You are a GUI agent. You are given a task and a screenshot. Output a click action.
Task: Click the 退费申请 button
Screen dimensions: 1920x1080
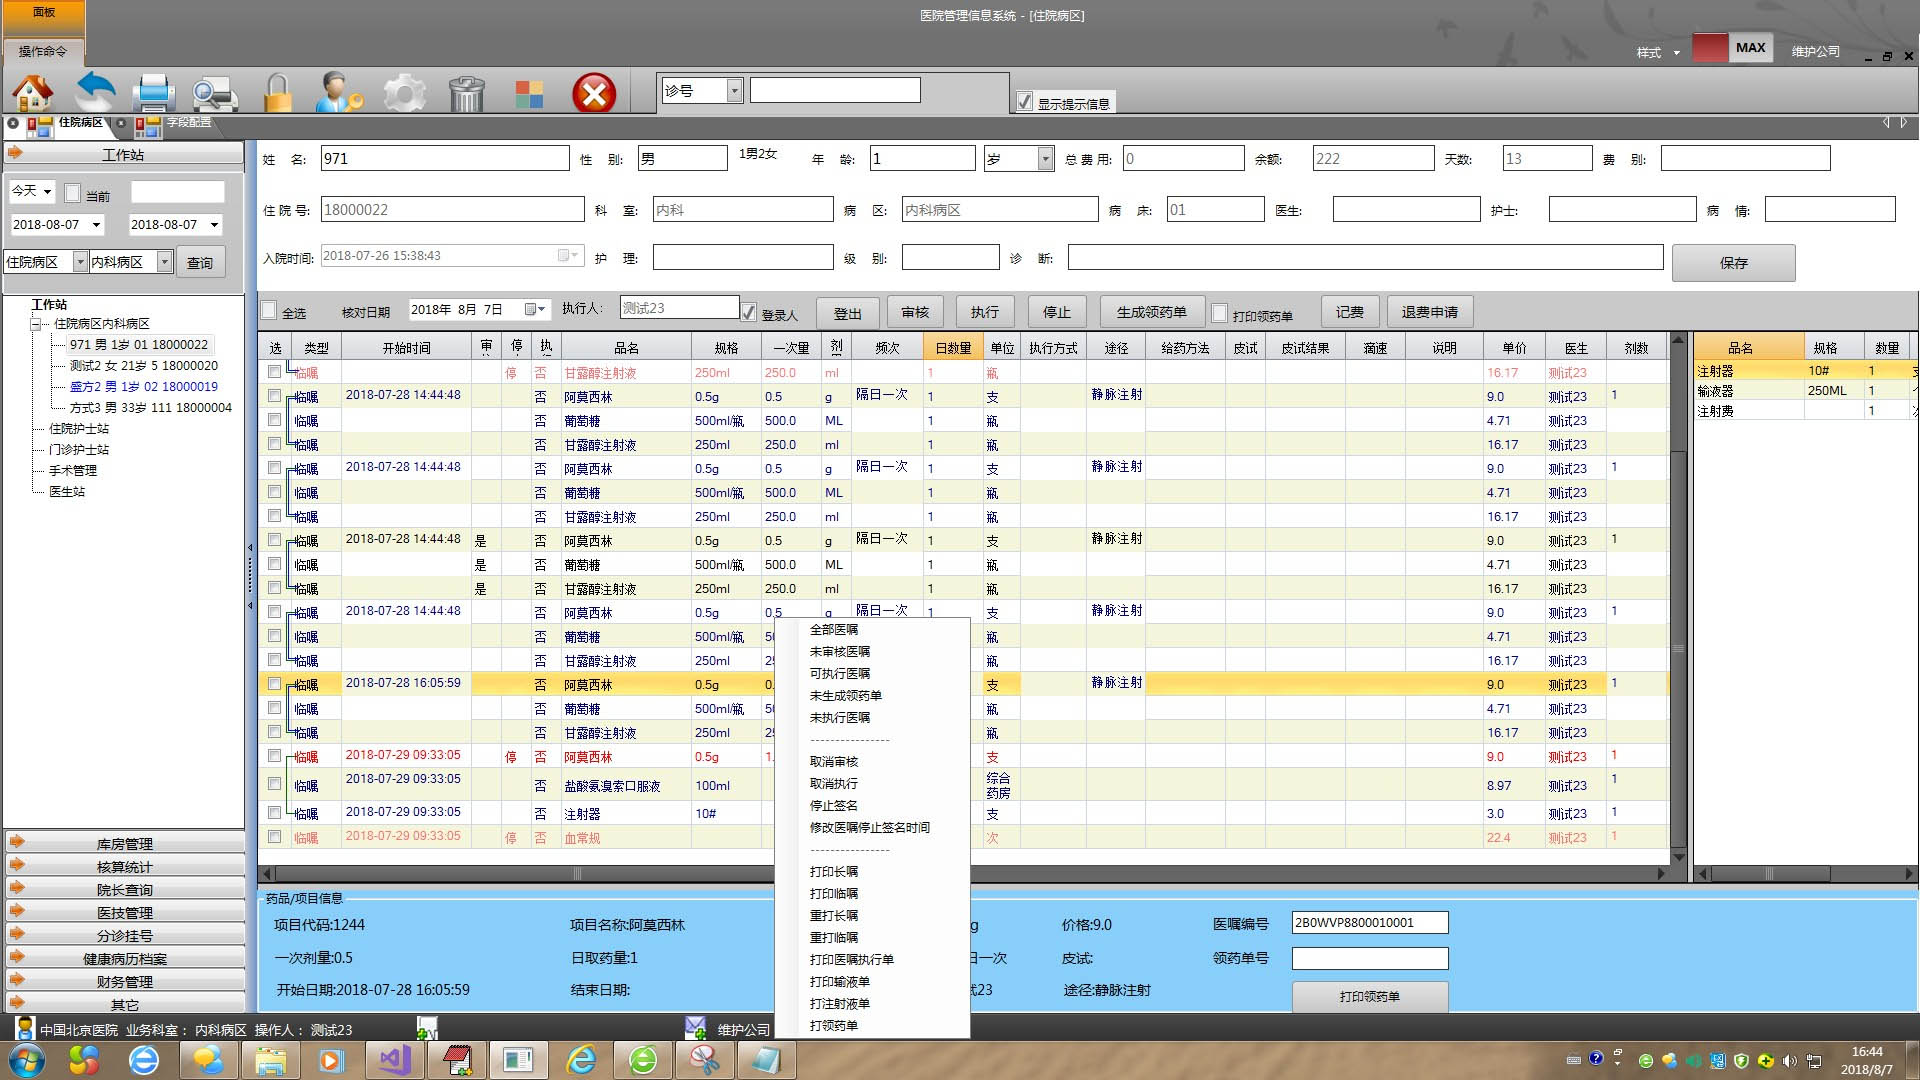click(x=1429, y=312)
